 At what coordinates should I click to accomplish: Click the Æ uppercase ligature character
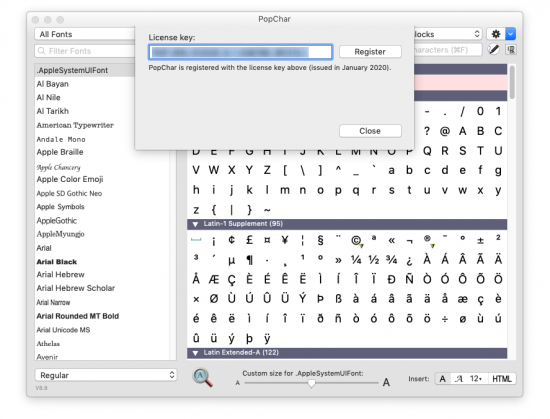tap(214, 279)
